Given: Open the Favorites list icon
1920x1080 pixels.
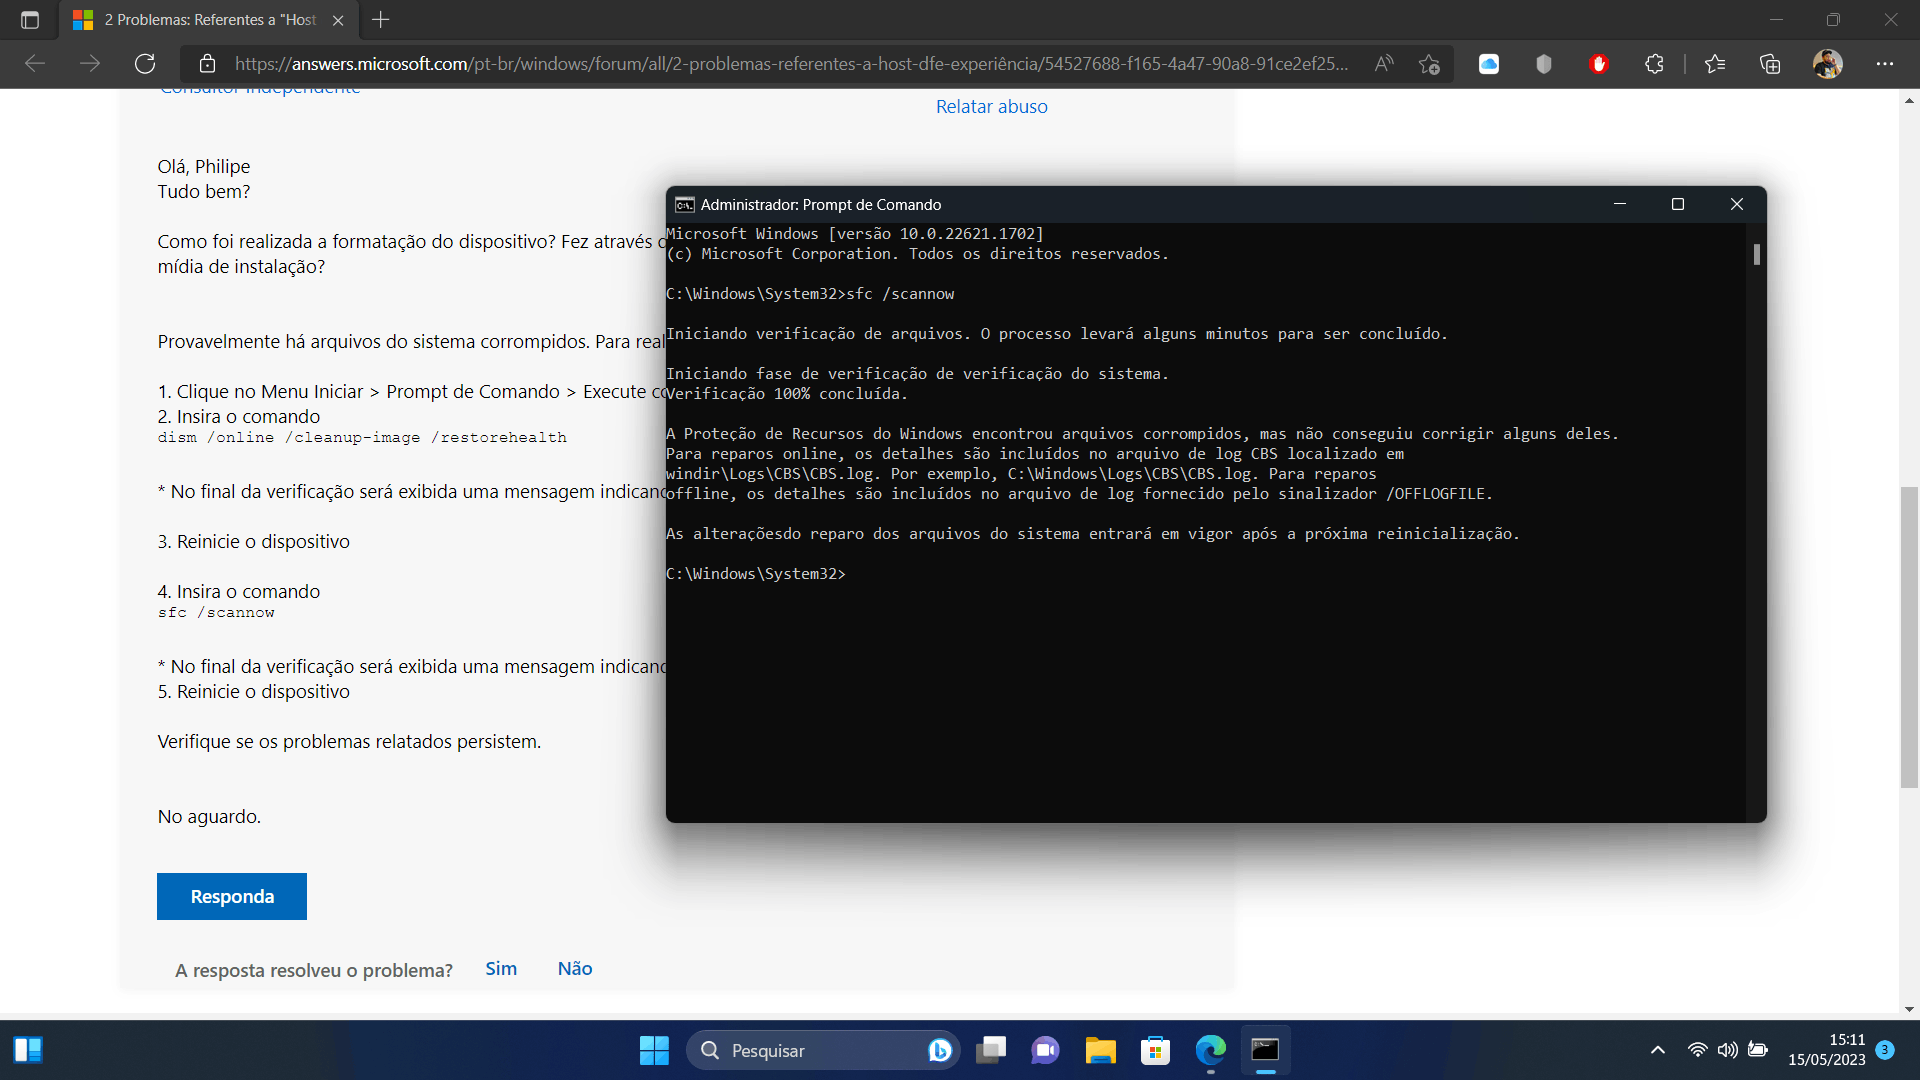Looking at the screenshot, I should click(x=1715, y=64).
